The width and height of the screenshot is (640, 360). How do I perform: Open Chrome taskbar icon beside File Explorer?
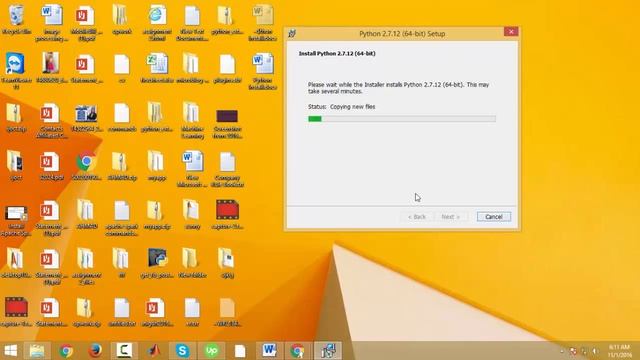(x=66, y=351)
